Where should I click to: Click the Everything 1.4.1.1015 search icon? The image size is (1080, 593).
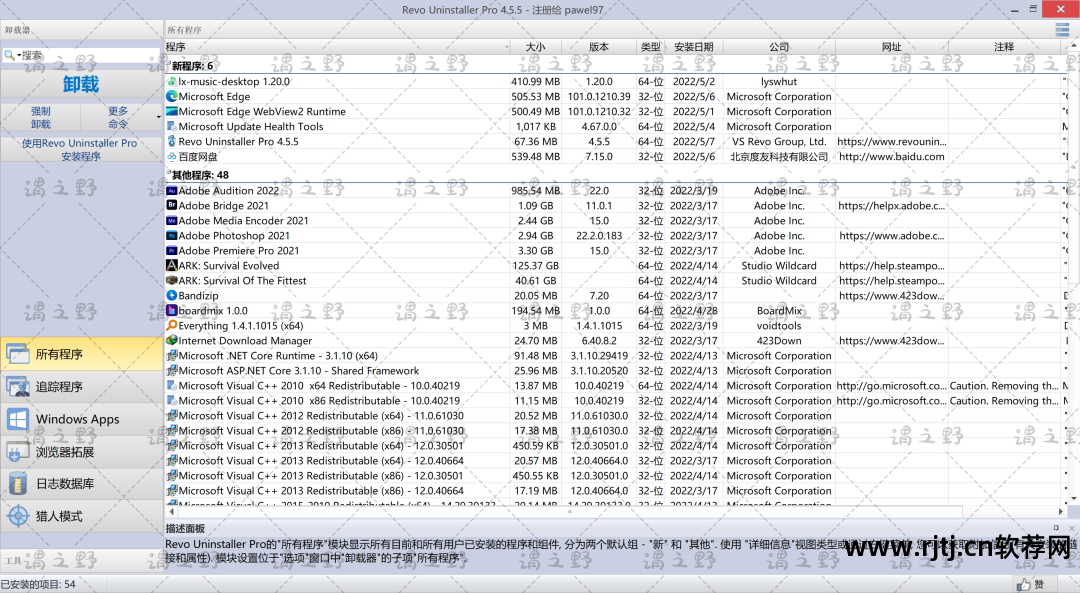(172, 326)
